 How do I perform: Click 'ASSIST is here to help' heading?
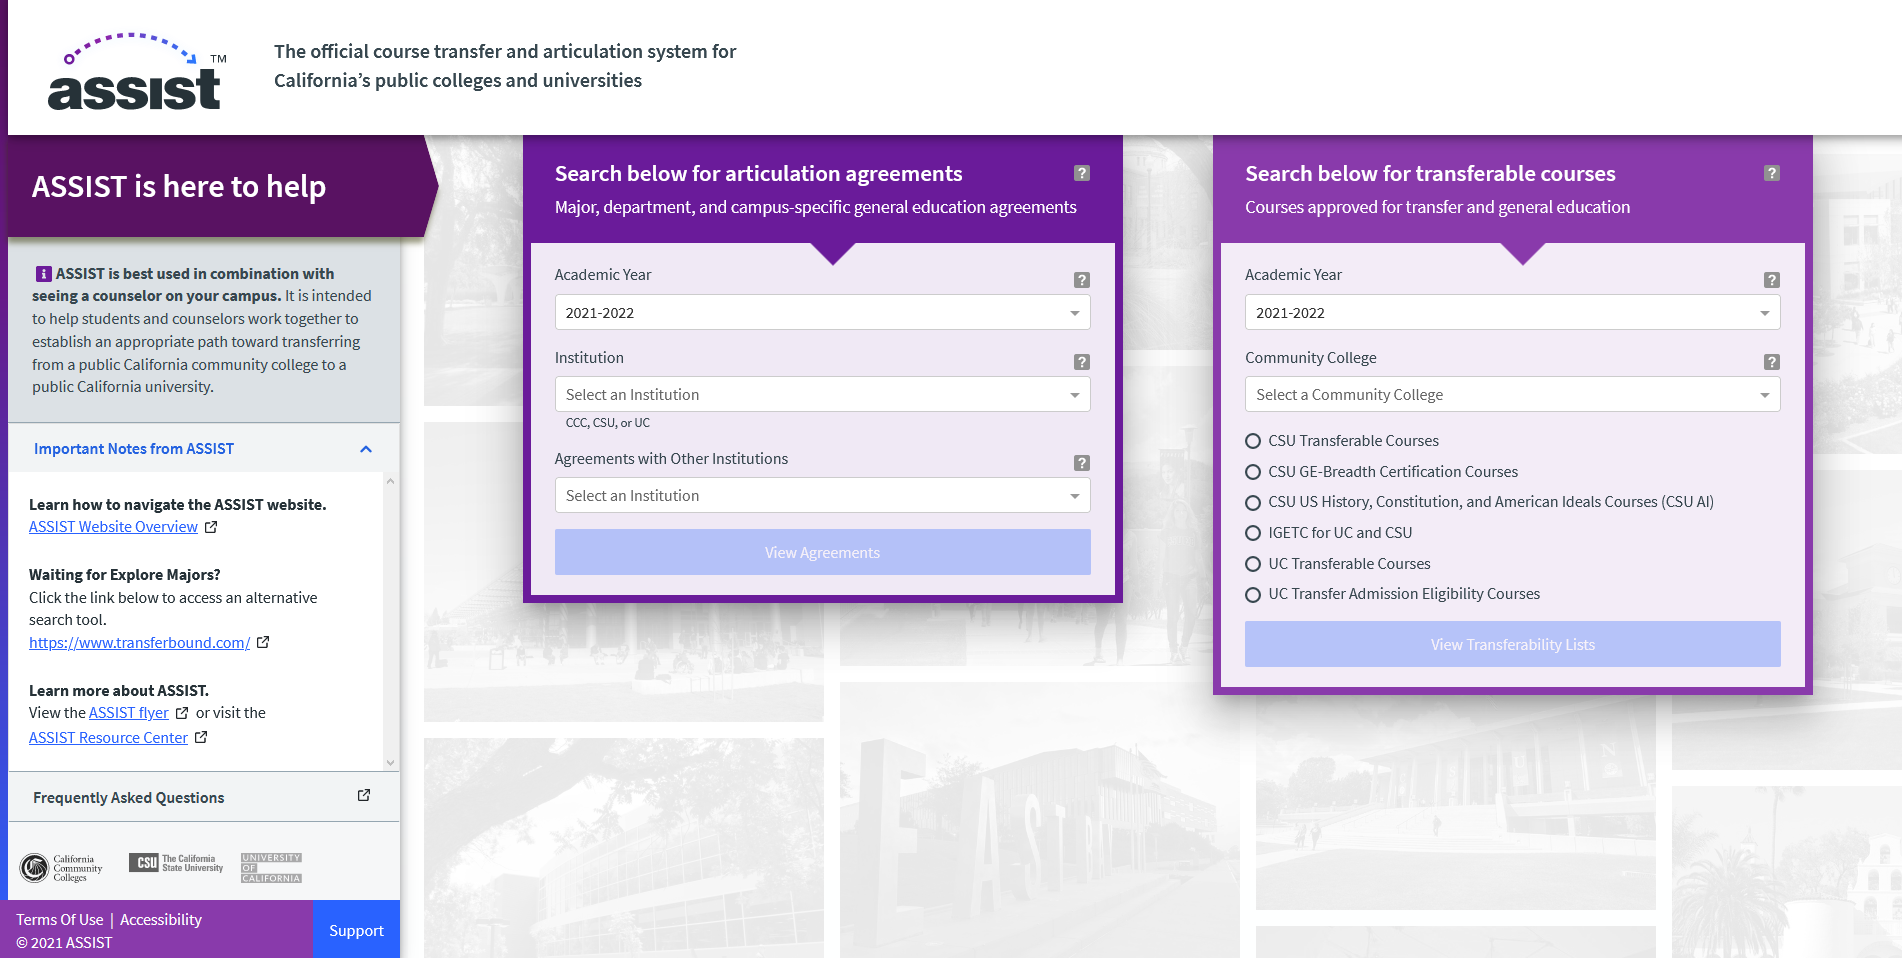click(x=179, y=186)
